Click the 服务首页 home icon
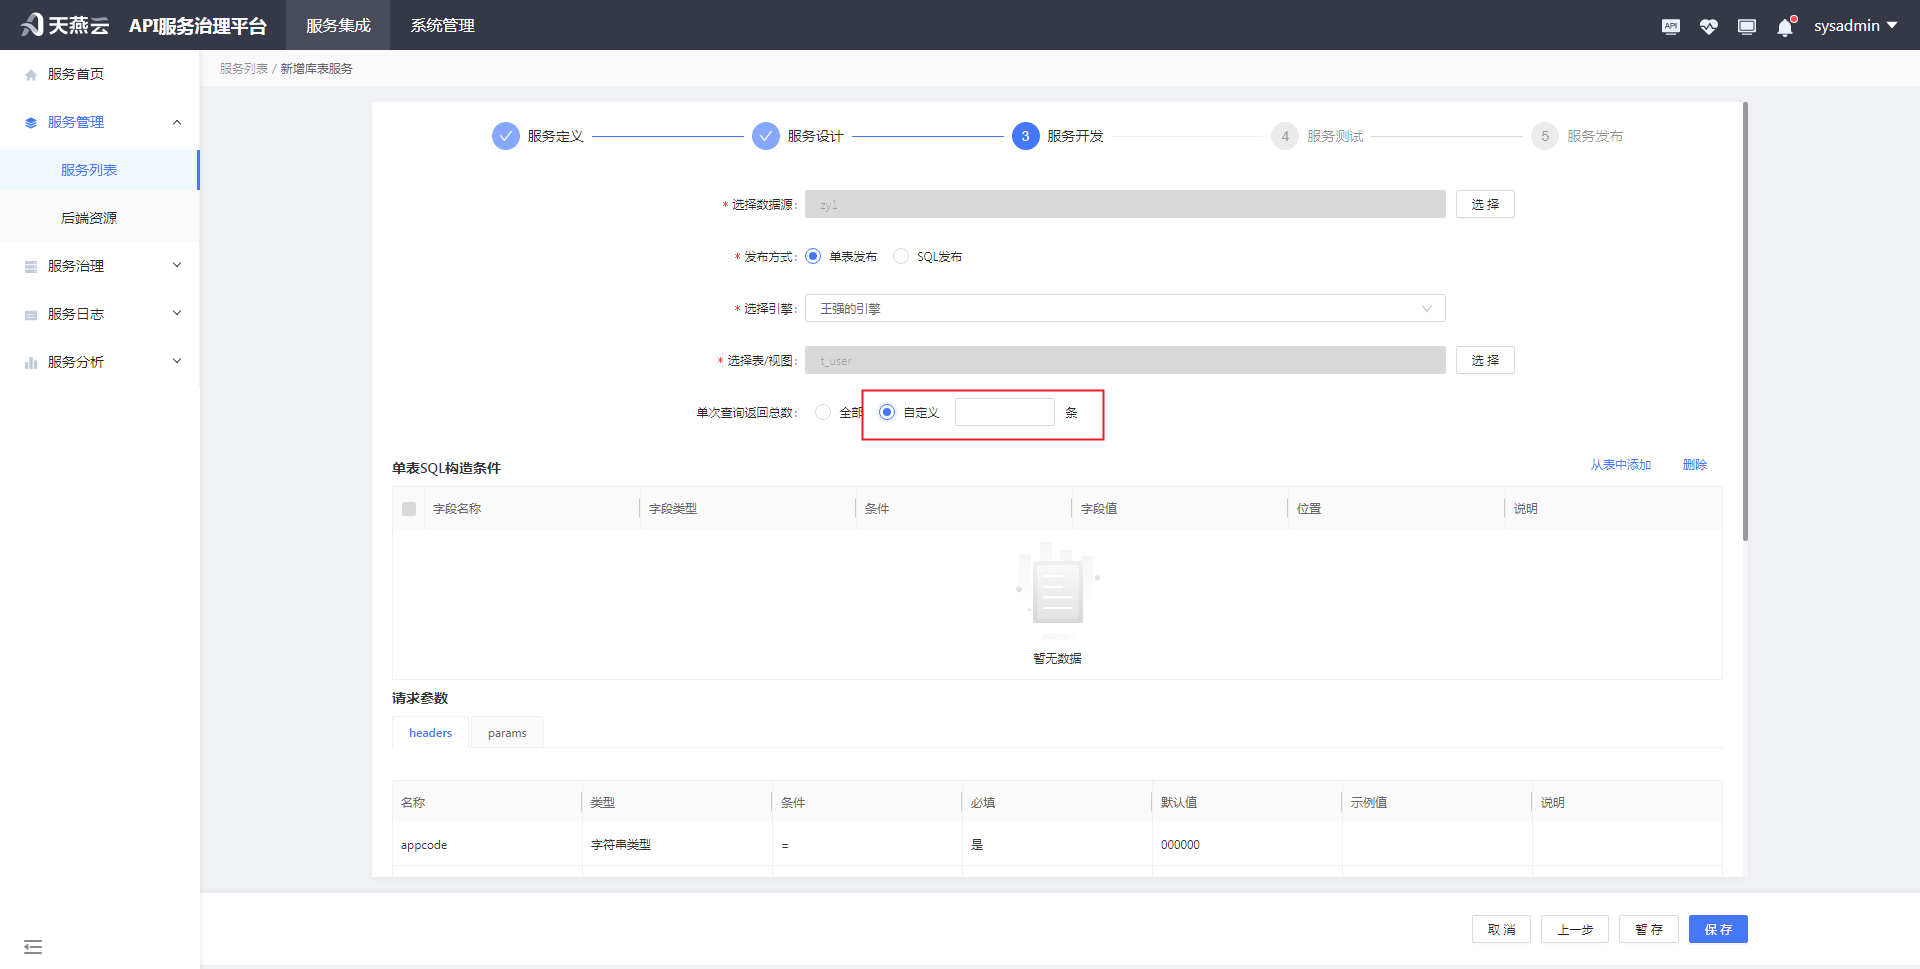This screenshot has width=1920, height=969. [x=31, y=75]
